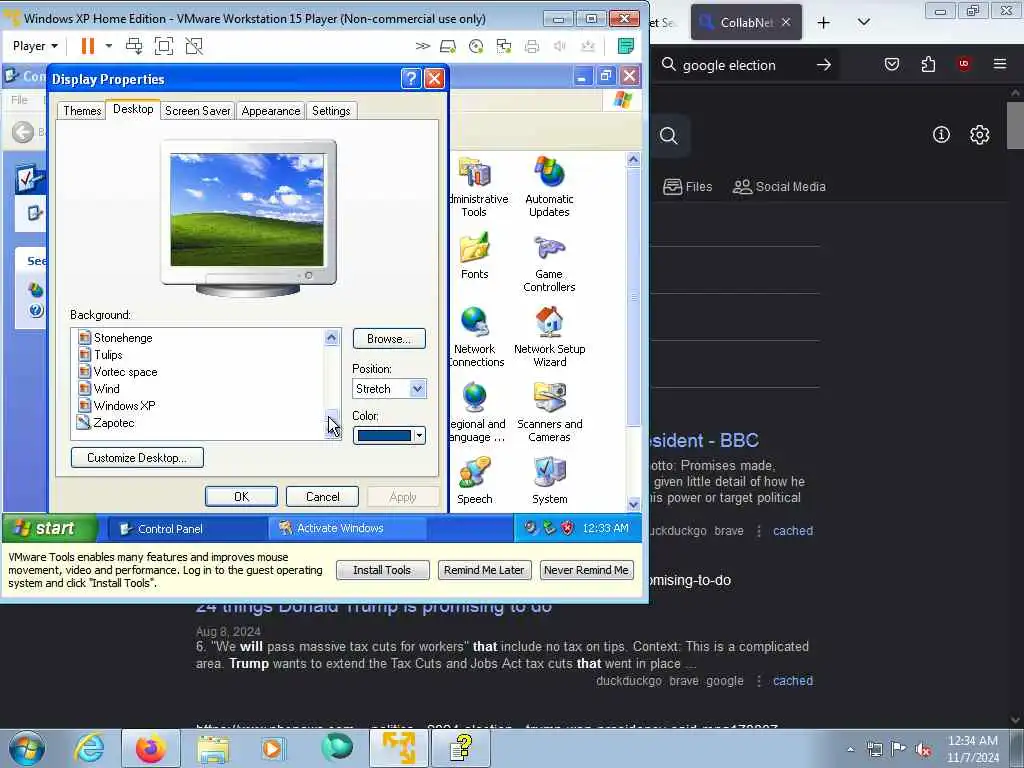The height and width of the screenshot is (768, 1024).
Task: Open Firefox extensions puzzle icon
Action: pos(928,65)
